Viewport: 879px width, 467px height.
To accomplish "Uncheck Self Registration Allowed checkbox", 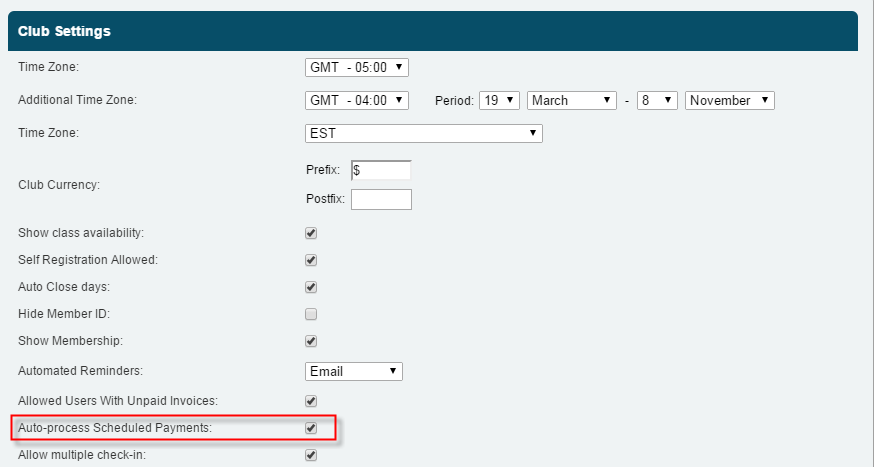I will [x=311, y=260].
